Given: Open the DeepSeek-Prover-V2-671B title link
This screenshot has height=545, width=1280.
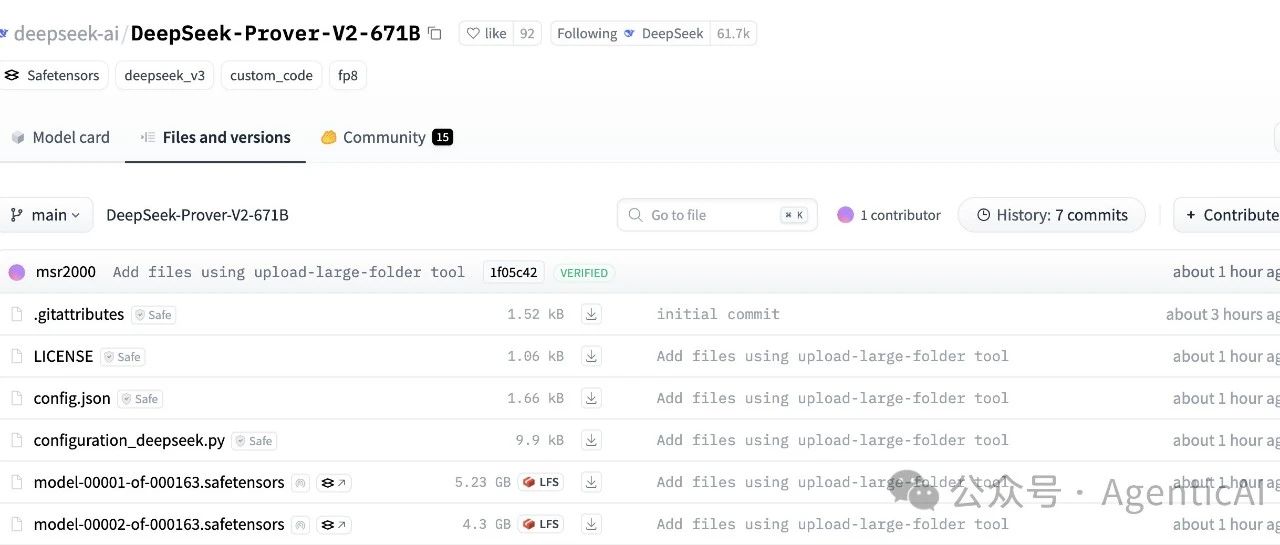Looking at the screenshot, I should click(275, 33).
